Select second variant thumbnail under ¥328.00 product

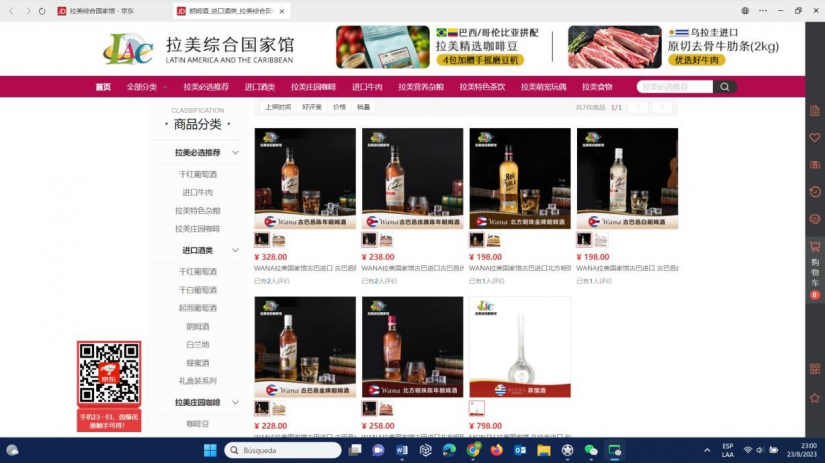(x=278, y=240)
